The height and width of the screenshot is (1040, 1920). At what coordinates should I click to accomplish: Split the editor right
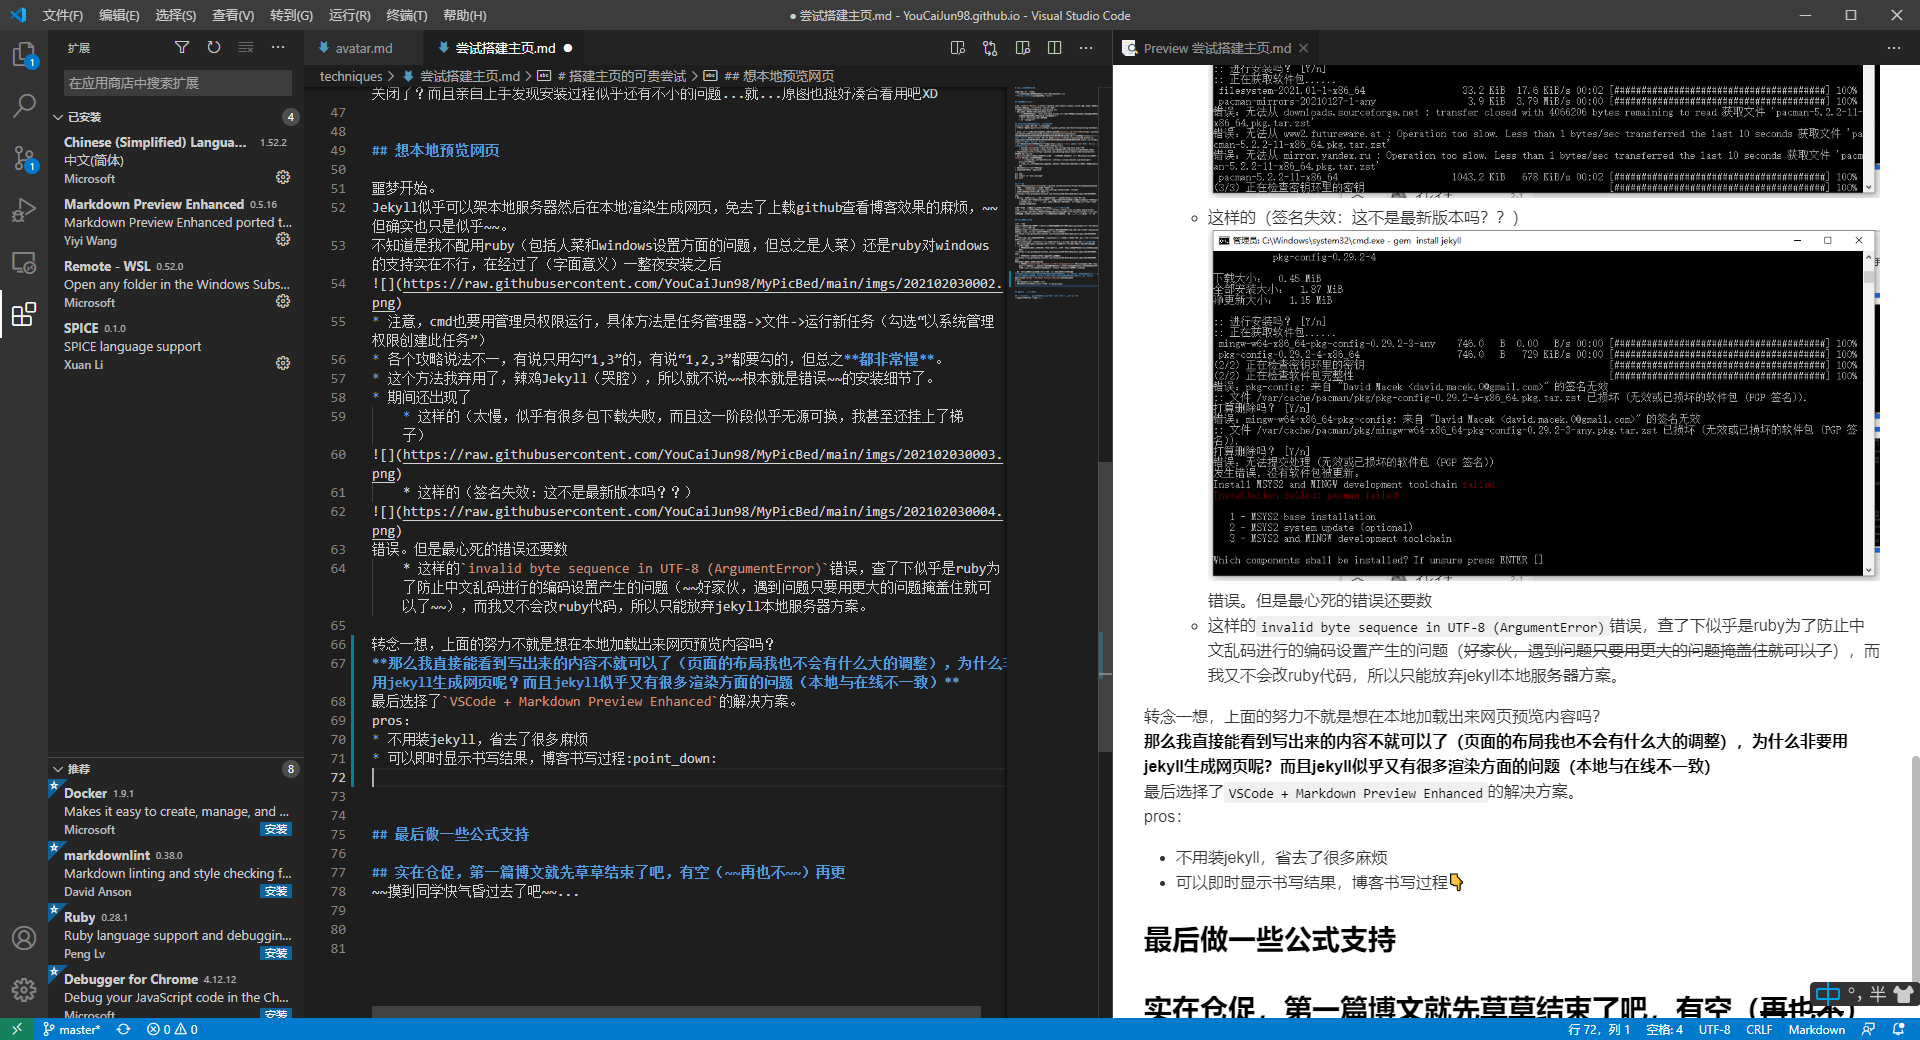[x=1054, y=47]
